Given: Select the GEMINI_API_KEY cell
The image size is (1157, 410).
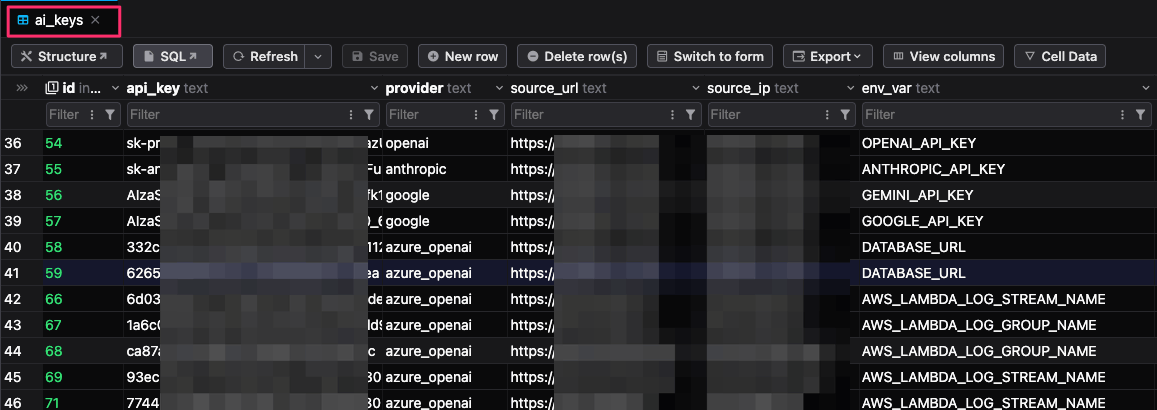Looking at the screenshot, I should coord(1006,195).
